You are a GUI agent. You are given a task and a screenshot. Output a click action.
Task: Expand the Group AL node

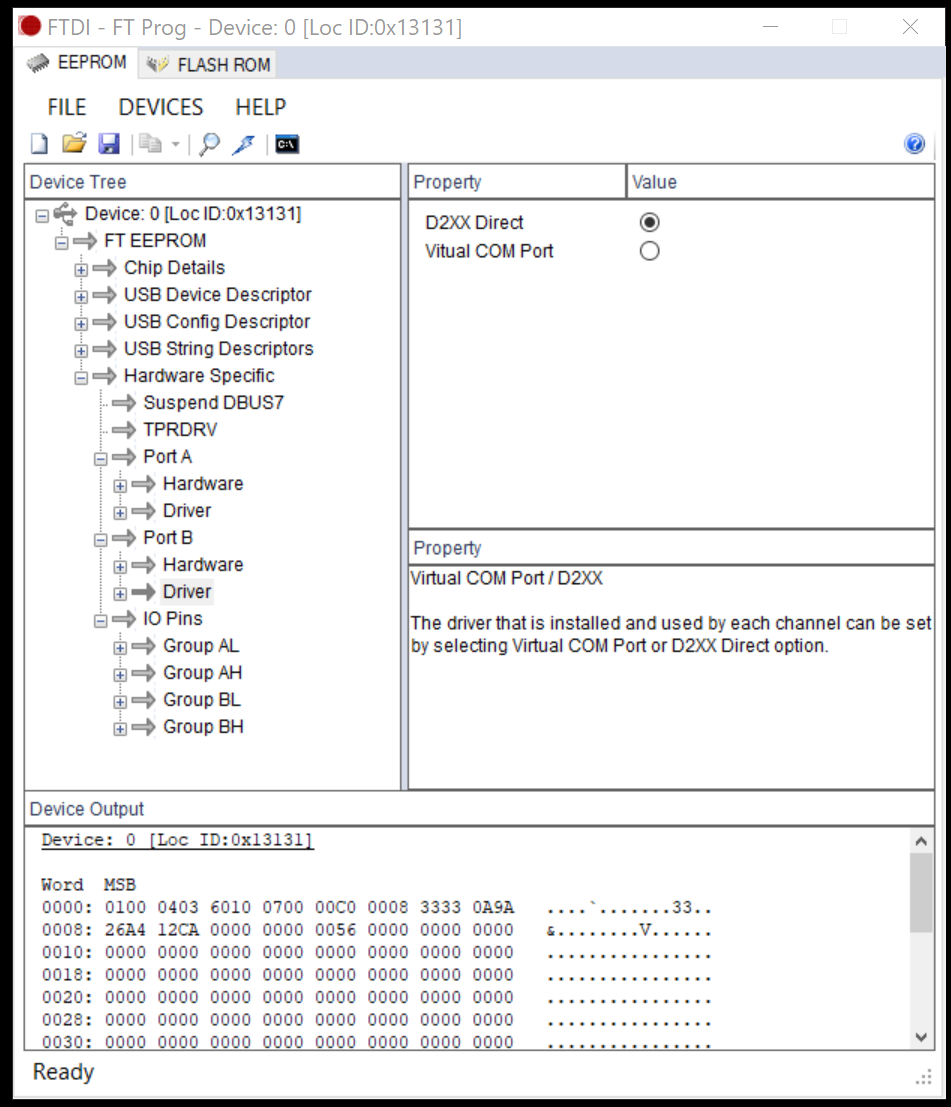click(x=120, y=647)
